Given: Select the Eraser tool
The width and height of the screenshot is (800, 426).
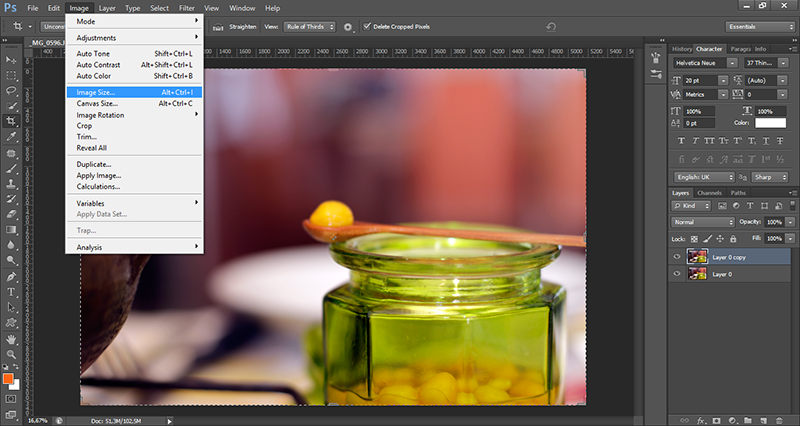Looking at the screenshot, I should tap(12, 213).
